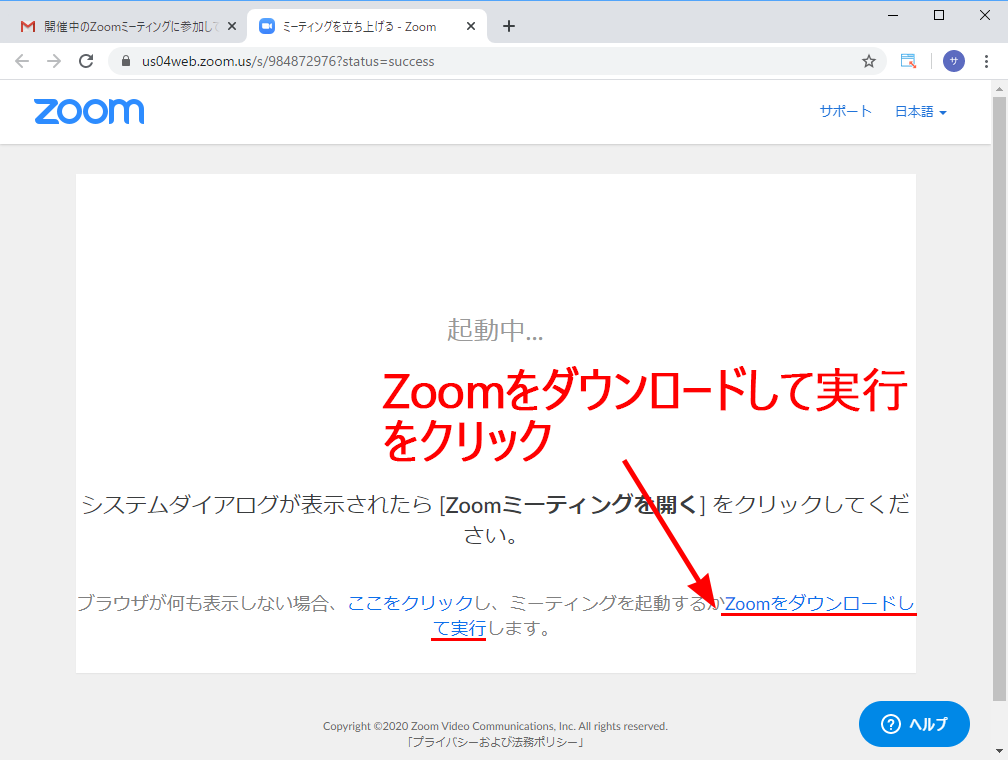Open the プライバシーおよび法務ポリシー footer link
The width and height of the screenshot is (1008, 760).
495,743
